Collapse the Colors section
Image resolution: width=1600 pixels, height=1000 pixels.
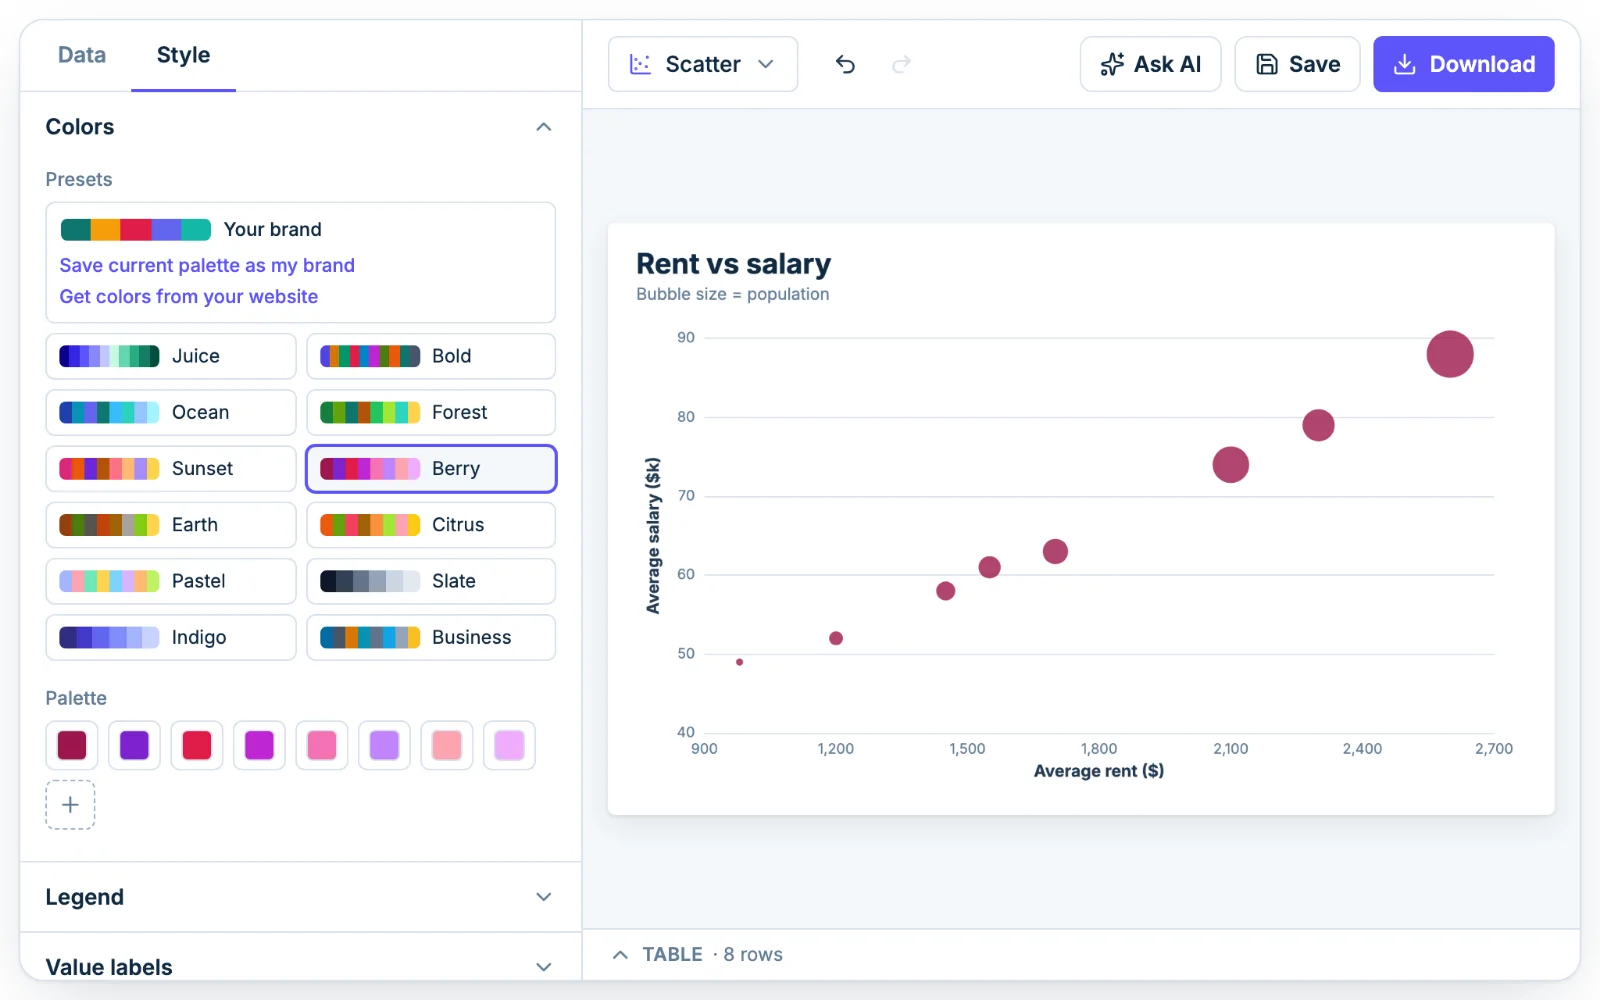pyautogui.click(x=544, y=127)
